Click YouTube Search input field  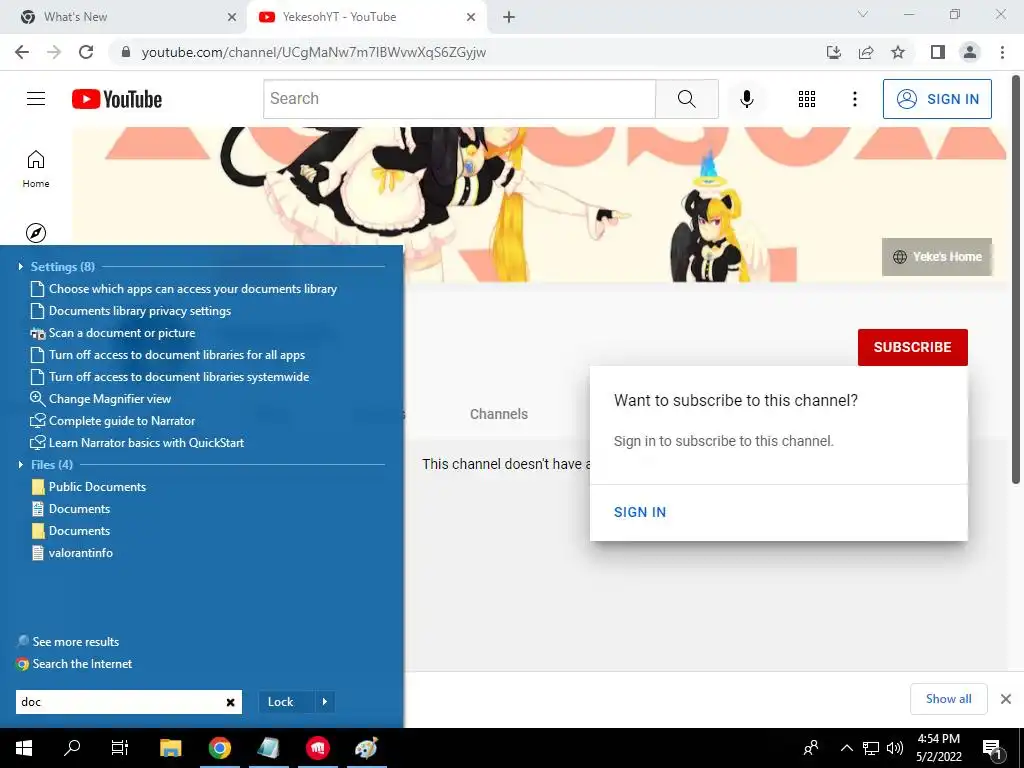pyautogui.click(x=459, y=99)
